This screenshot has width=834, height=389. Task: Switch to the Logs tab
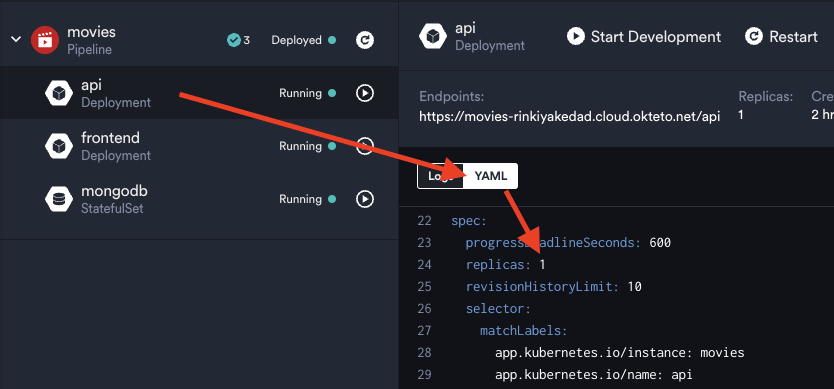tap(440, 176)
